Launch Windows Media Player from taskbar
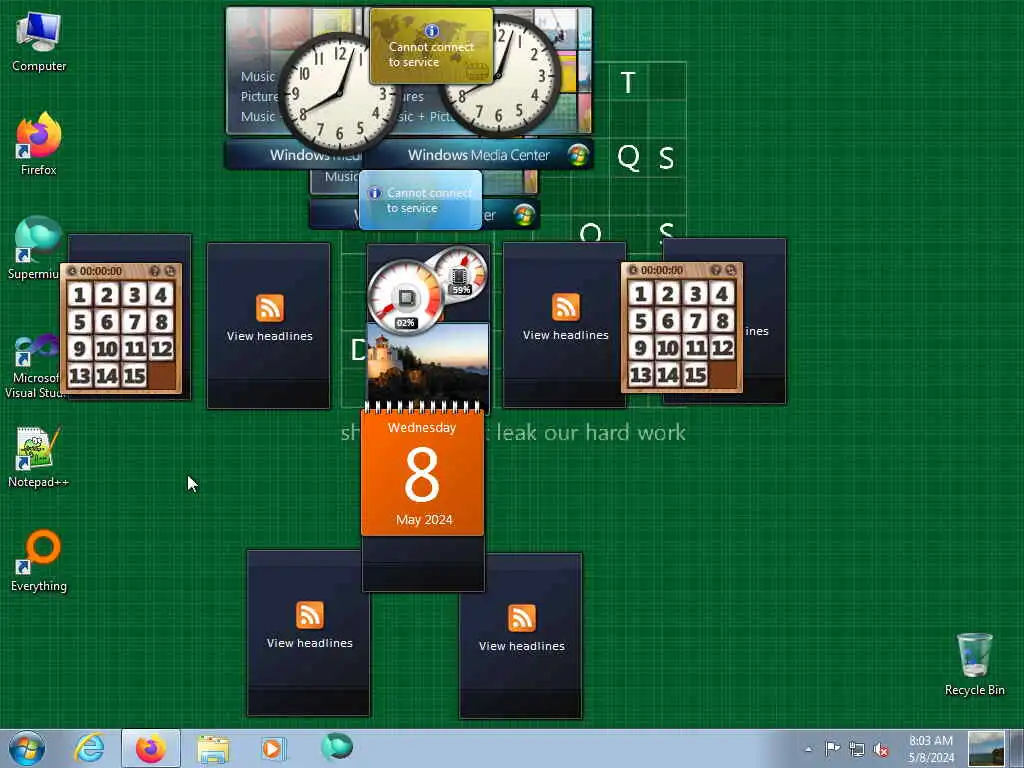The image size is (1024, 768). [273, 748]
